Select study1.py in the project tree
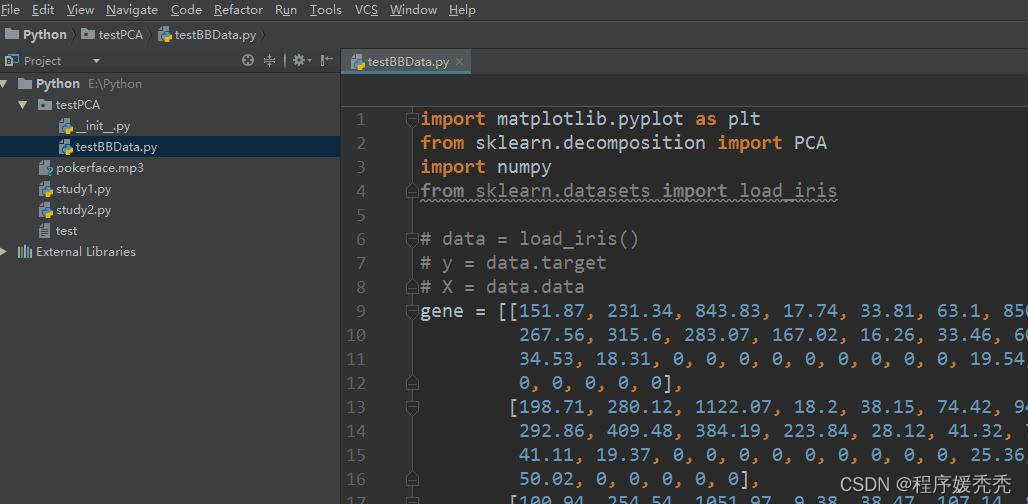Viewport: 1028px width, 504px height. tap(83, 189)
